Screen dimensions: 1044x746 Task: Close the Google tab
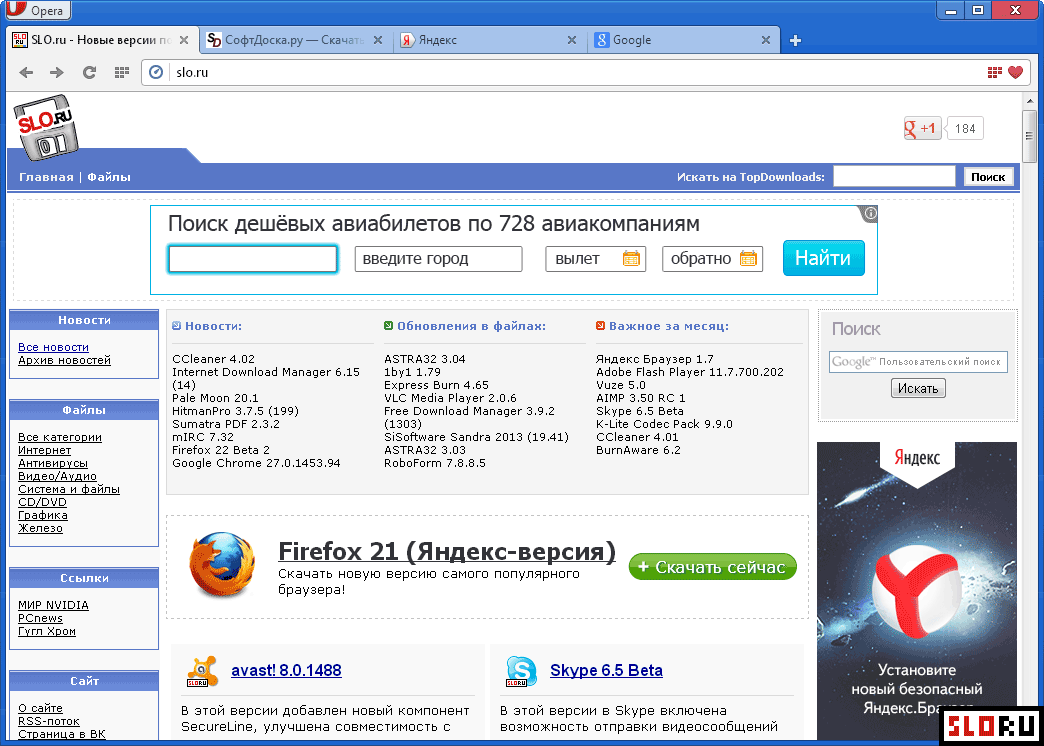pyautogui.click(x=766, y=40)
